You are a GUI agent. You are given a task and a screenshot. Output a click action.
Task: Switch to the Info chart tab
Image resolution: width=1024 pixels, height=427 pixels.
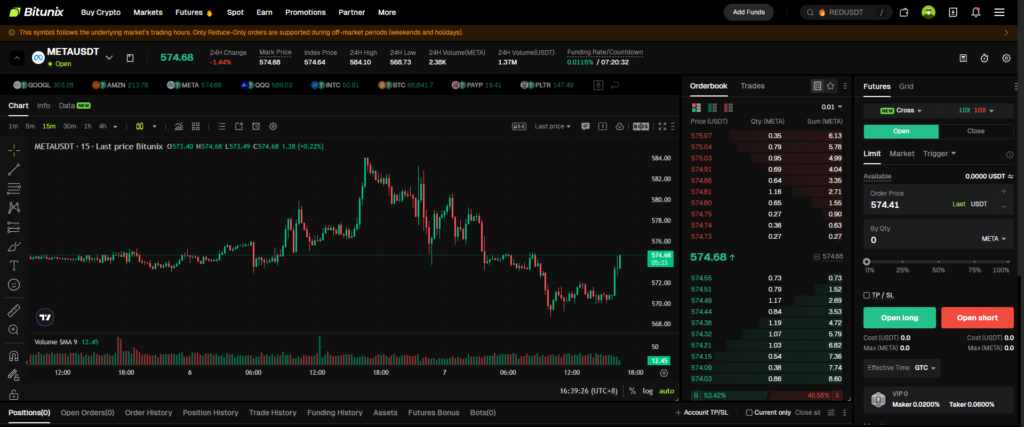(x=43, y=105)
